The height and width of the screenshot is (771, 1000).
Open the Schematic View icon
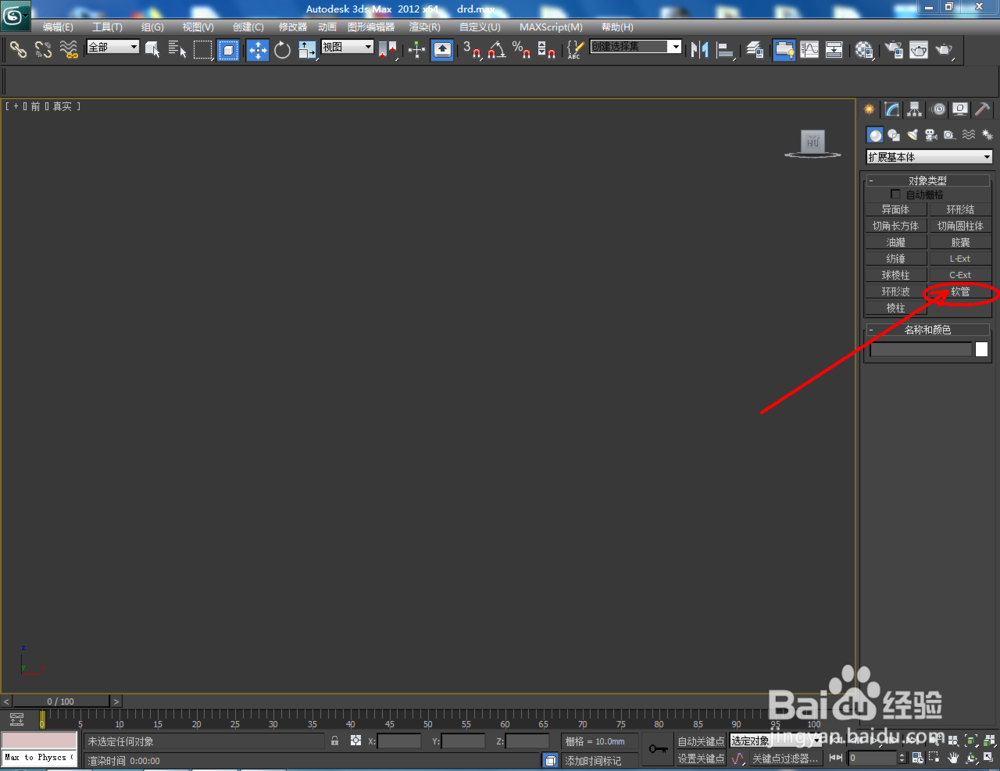pos(834,50)
